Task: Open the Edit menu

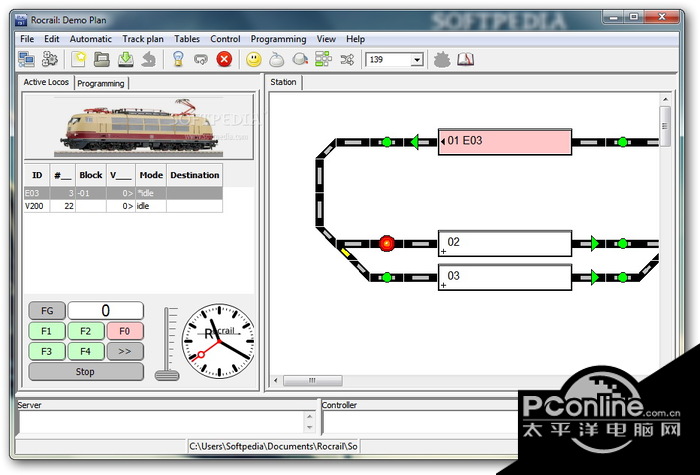Action: (52, 39)
